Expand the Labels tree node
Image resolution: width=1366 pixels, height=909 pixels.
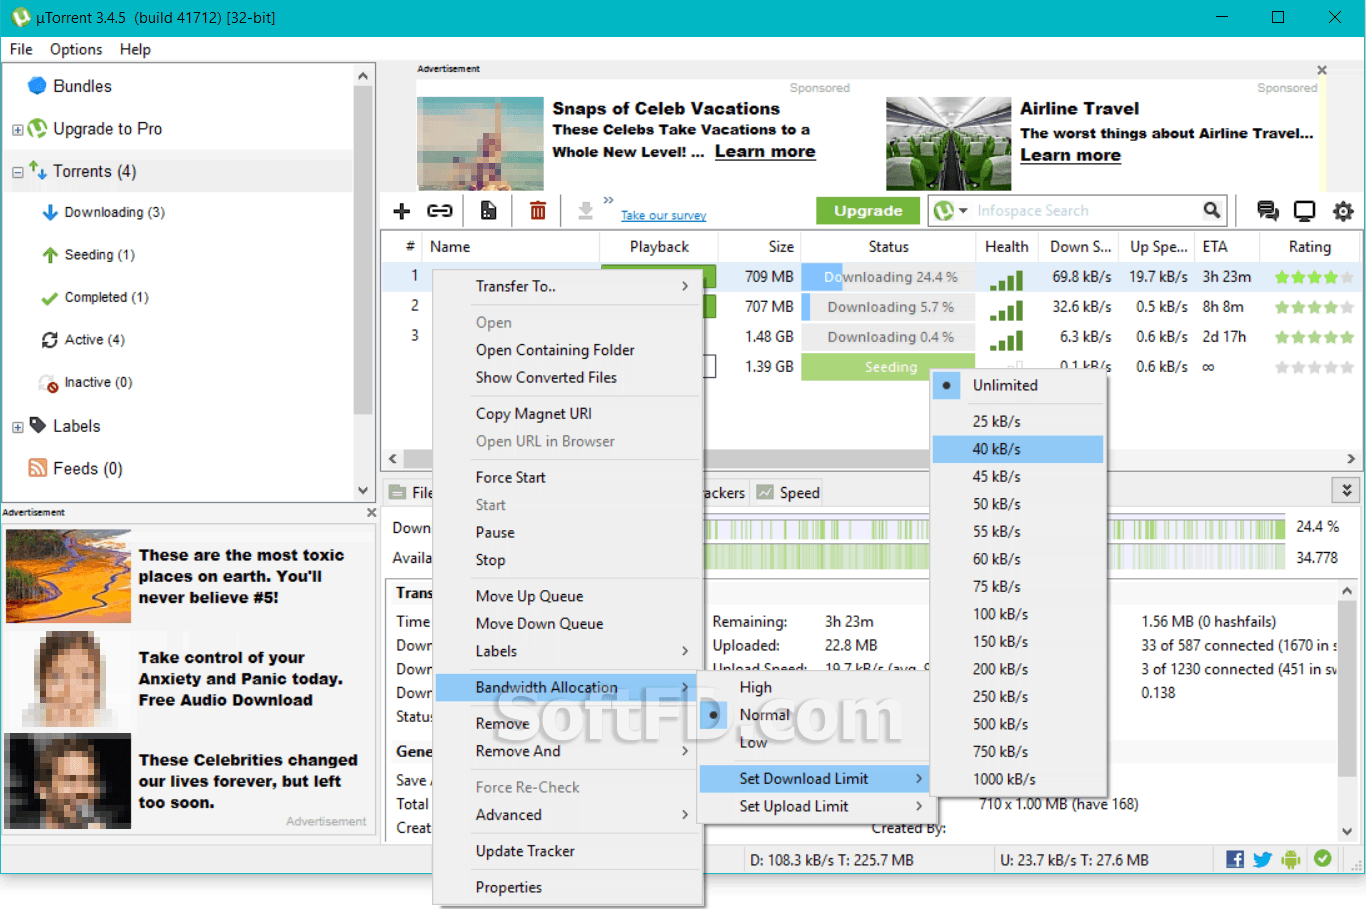[x=17, y=427]
